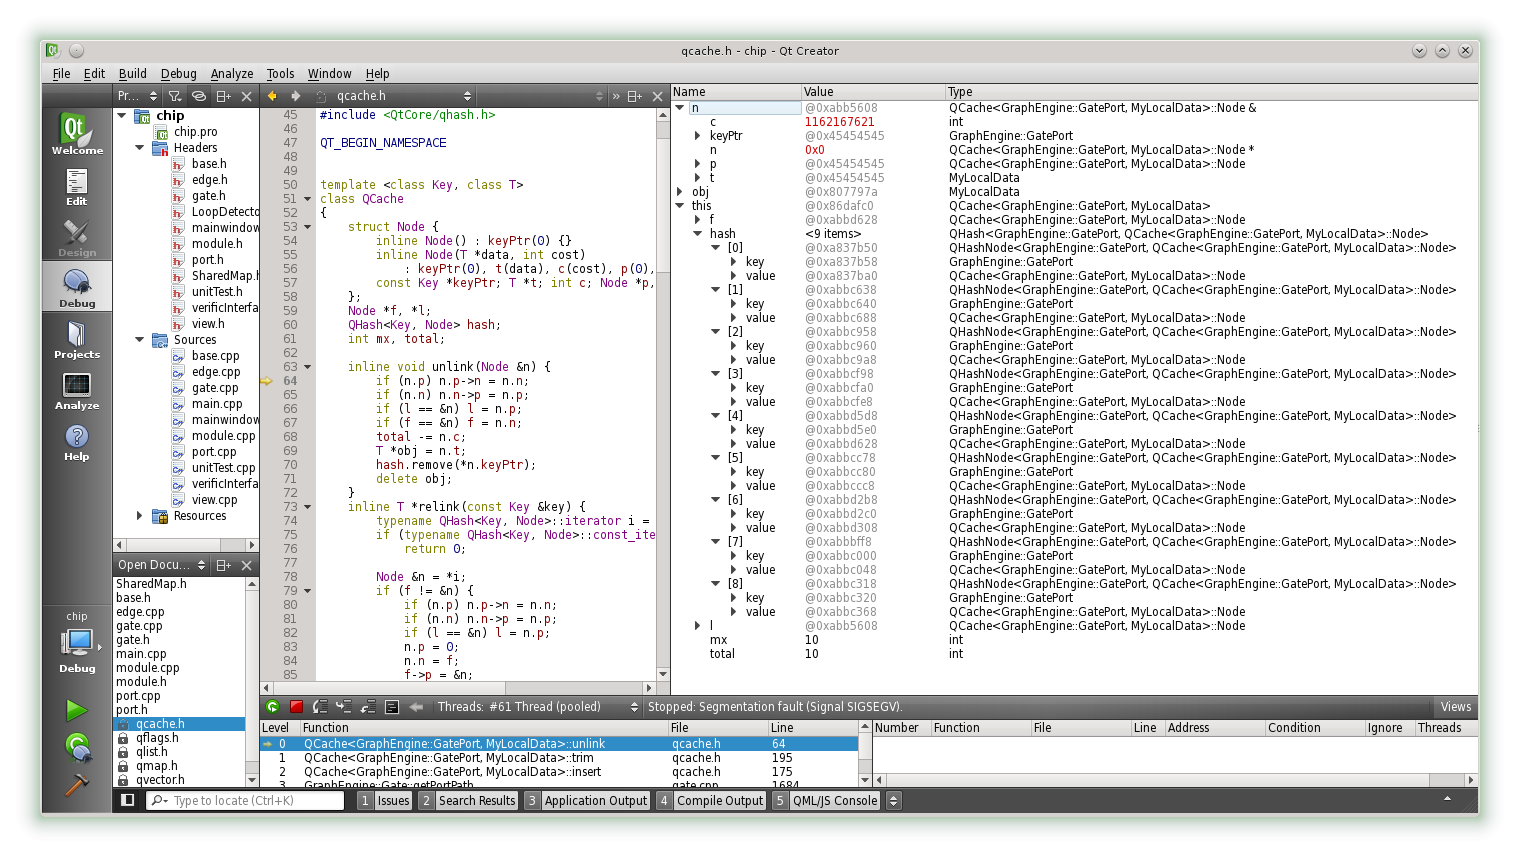Image resolution: width=1520 pixels, height=857 pixels.
Task: Toggle the project tree filter icon
Action: (x=175, y=96)
